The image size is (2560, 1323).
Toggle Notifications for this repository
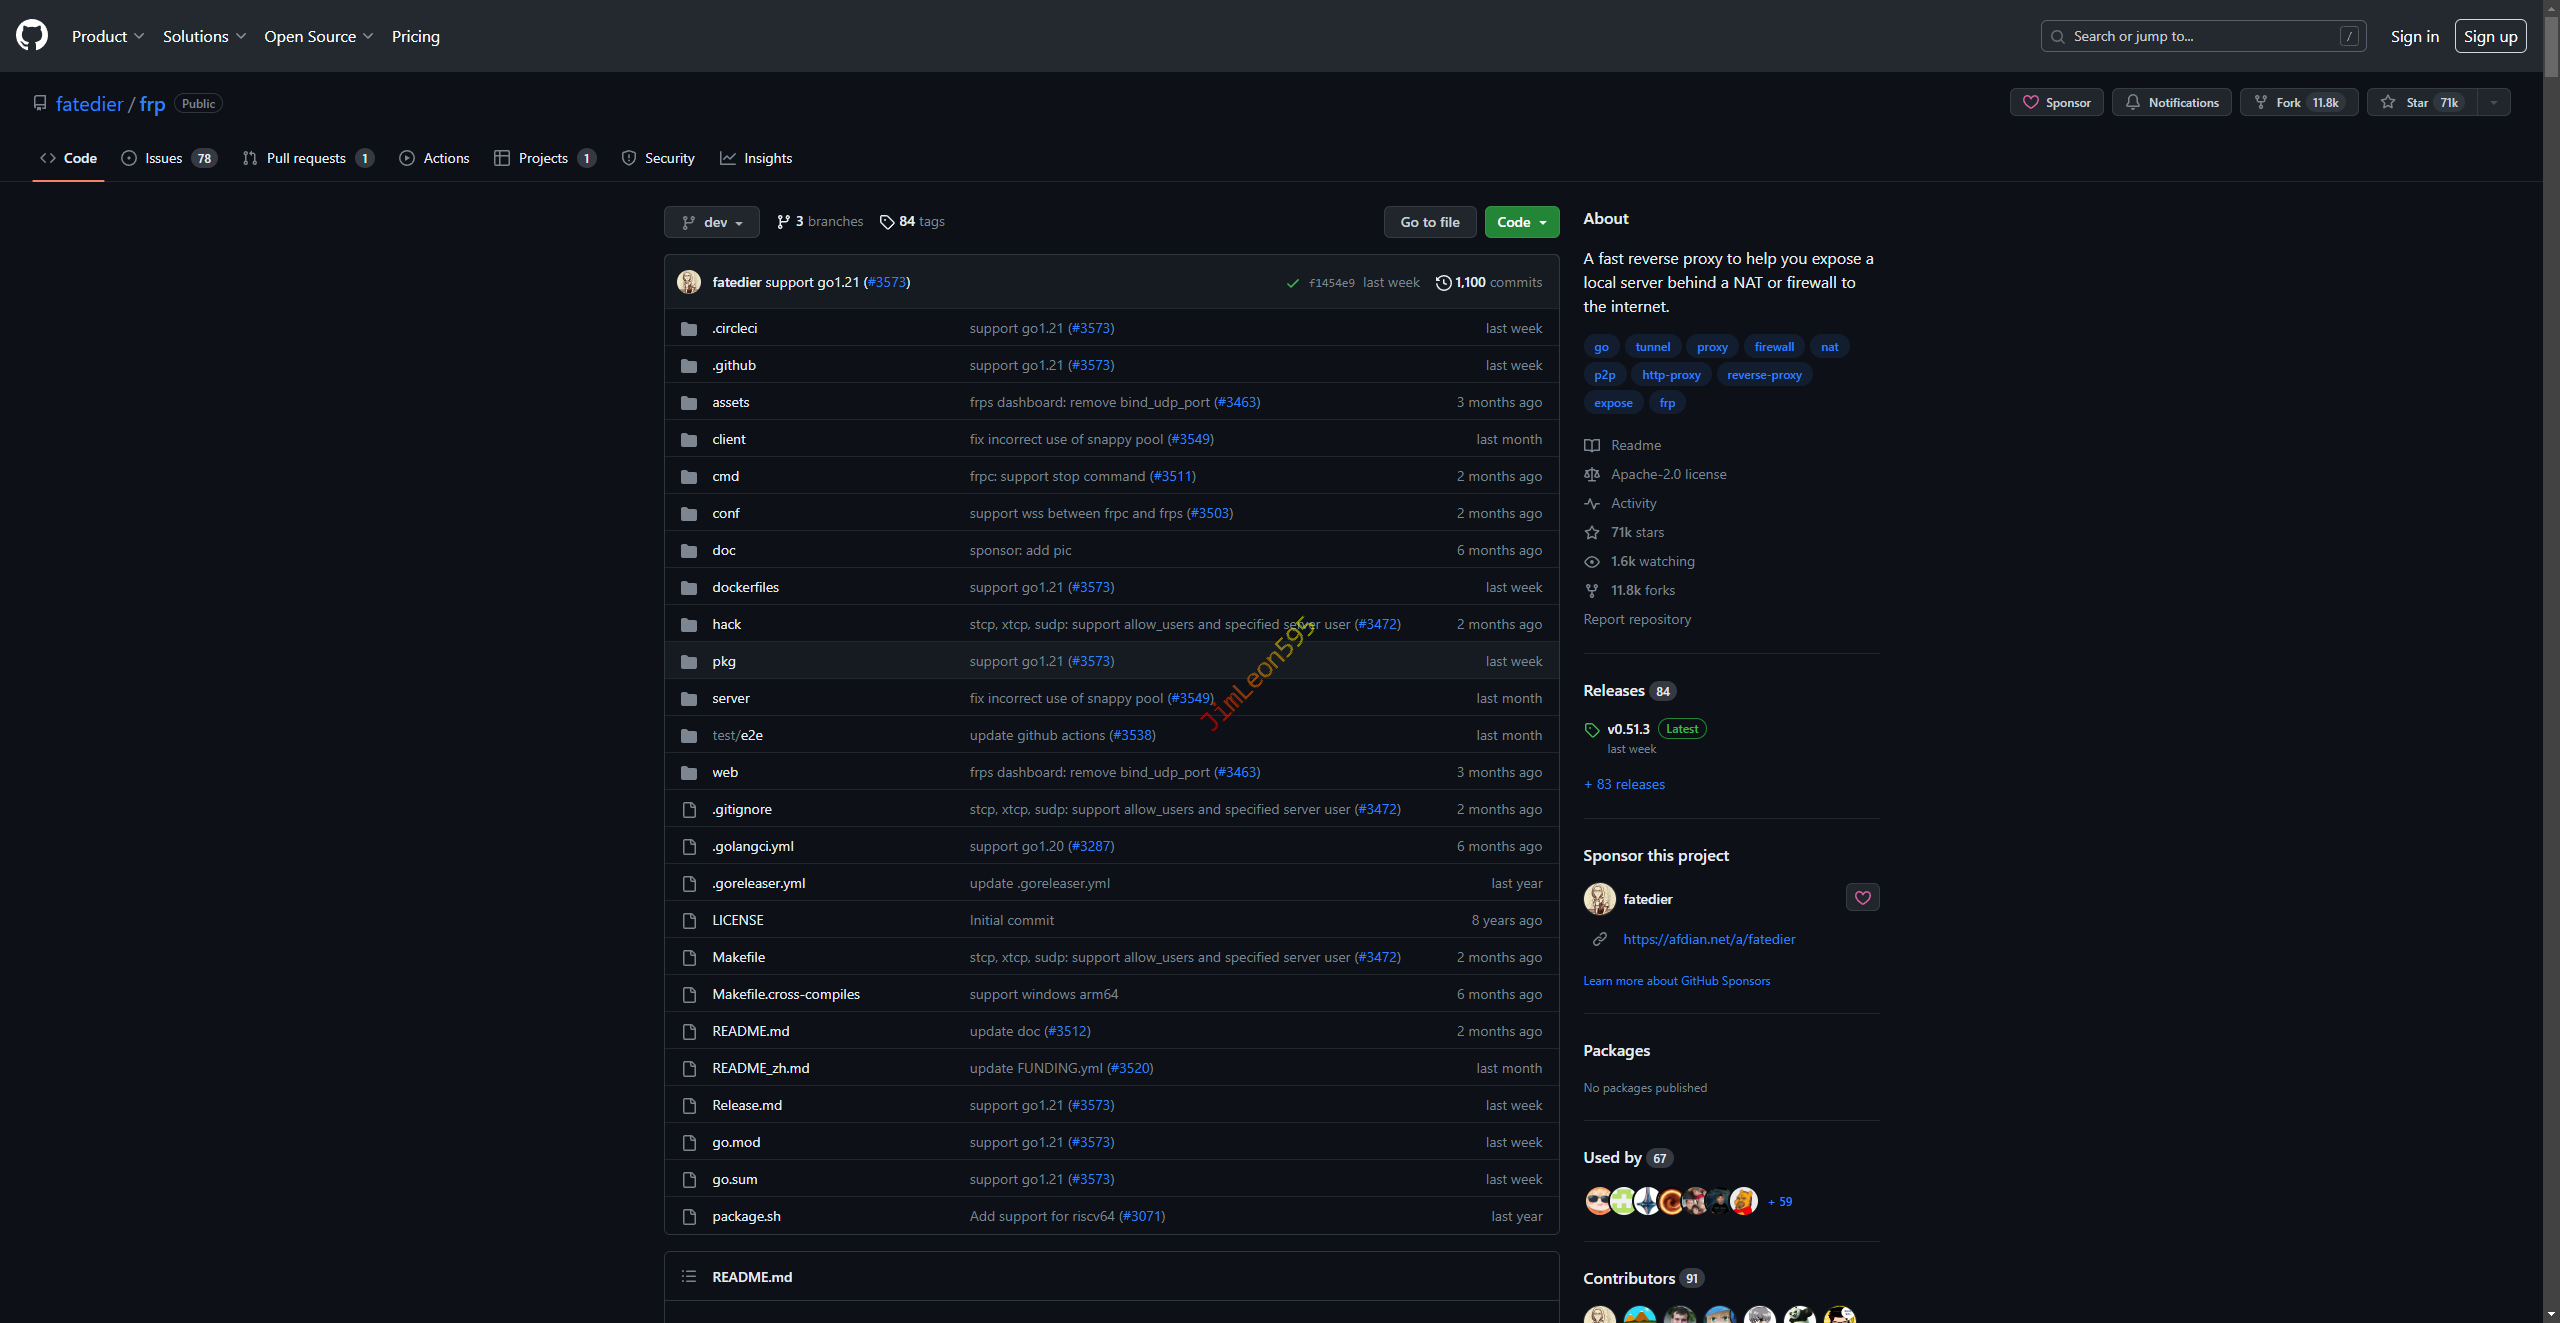2171,103
